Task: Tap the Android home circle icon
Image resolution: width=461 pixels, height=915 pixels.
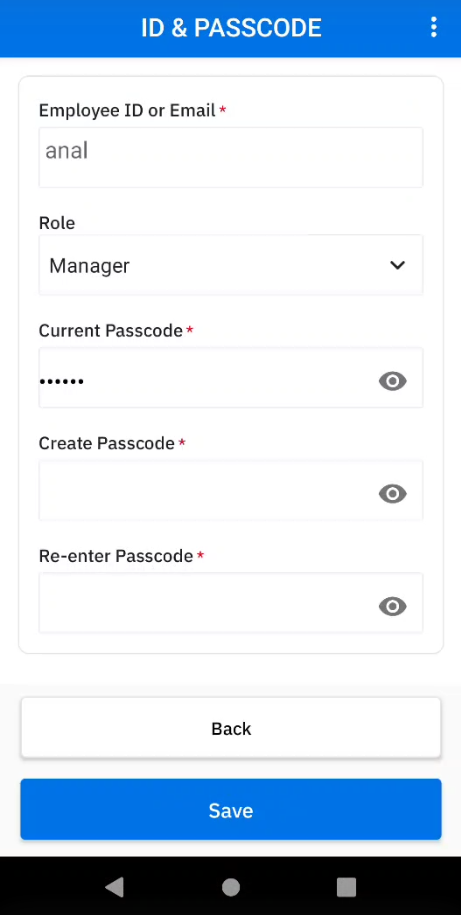Action: pyautogui.click(x=231, y=887)
